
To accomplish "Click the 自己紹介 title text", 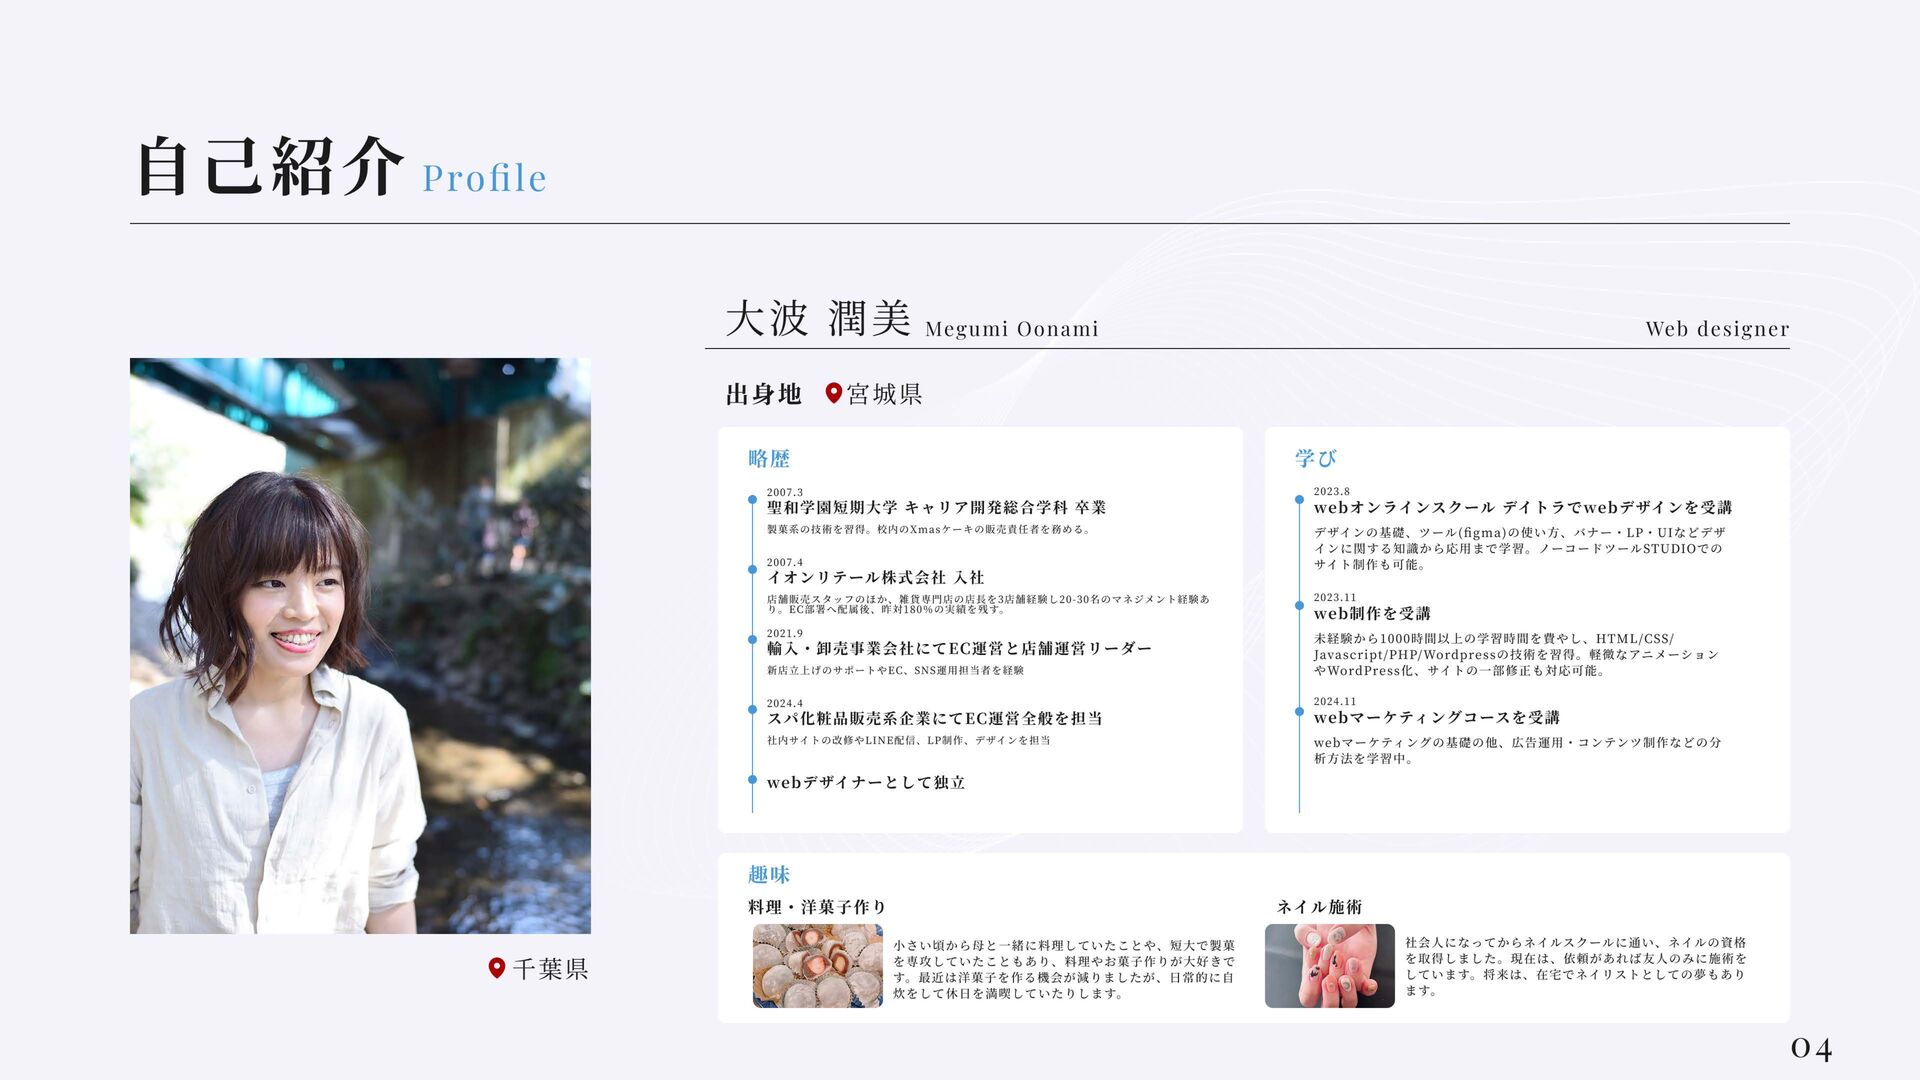I will click(270, 166).
